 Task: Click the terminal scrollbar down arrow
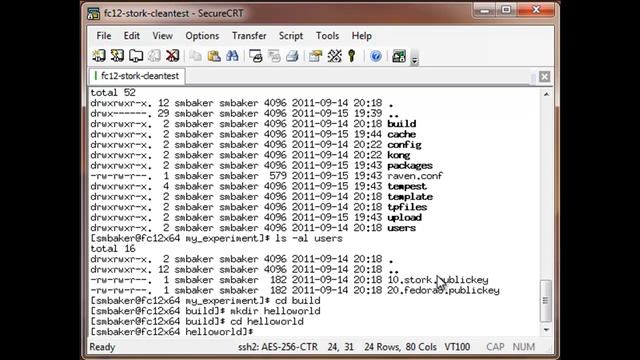pos(546,330)
